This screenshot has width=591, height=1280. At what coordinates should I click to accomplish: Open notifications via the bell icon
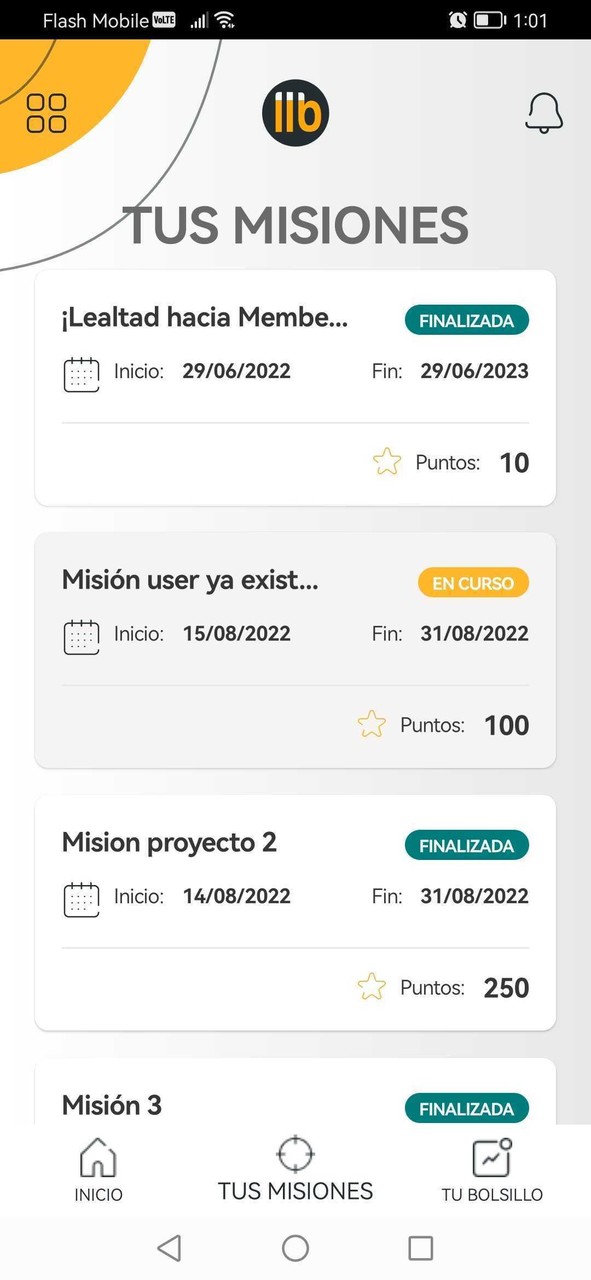[544, 112]
